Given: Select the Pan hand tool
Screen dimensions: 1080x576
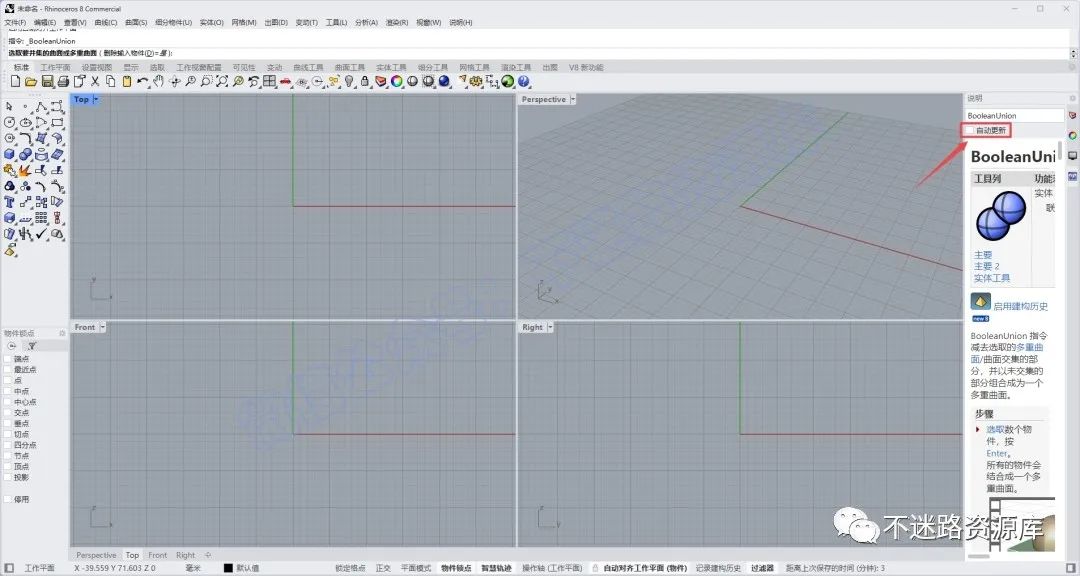Looking at the screenshot, I should [158, 81].
